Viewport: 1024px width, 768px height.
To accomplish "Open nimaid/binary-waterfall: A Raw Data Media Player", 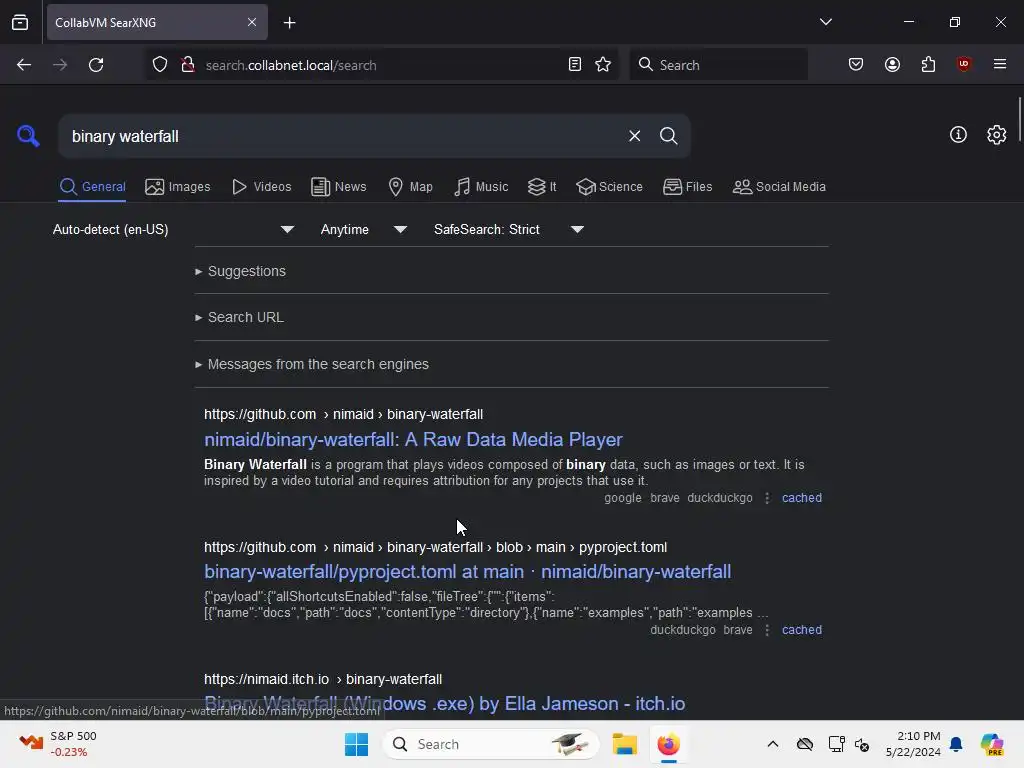I will click(413, 440).
